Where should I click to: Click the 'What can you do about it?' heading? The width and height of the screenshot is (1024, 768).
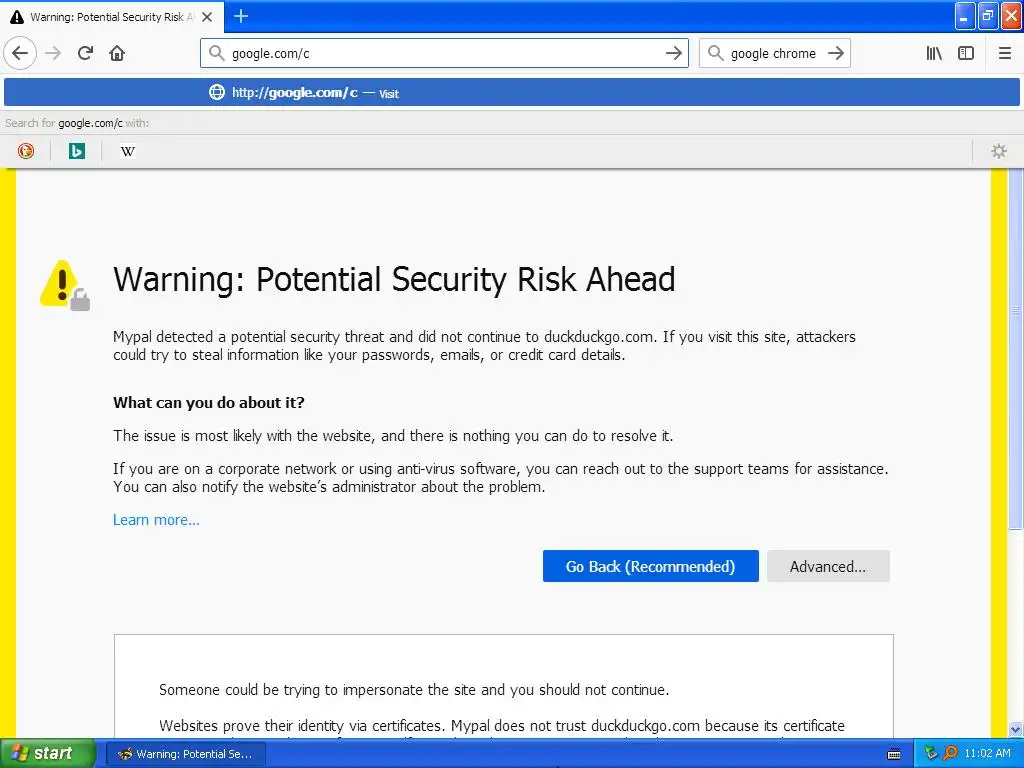(x=209, y=402)
